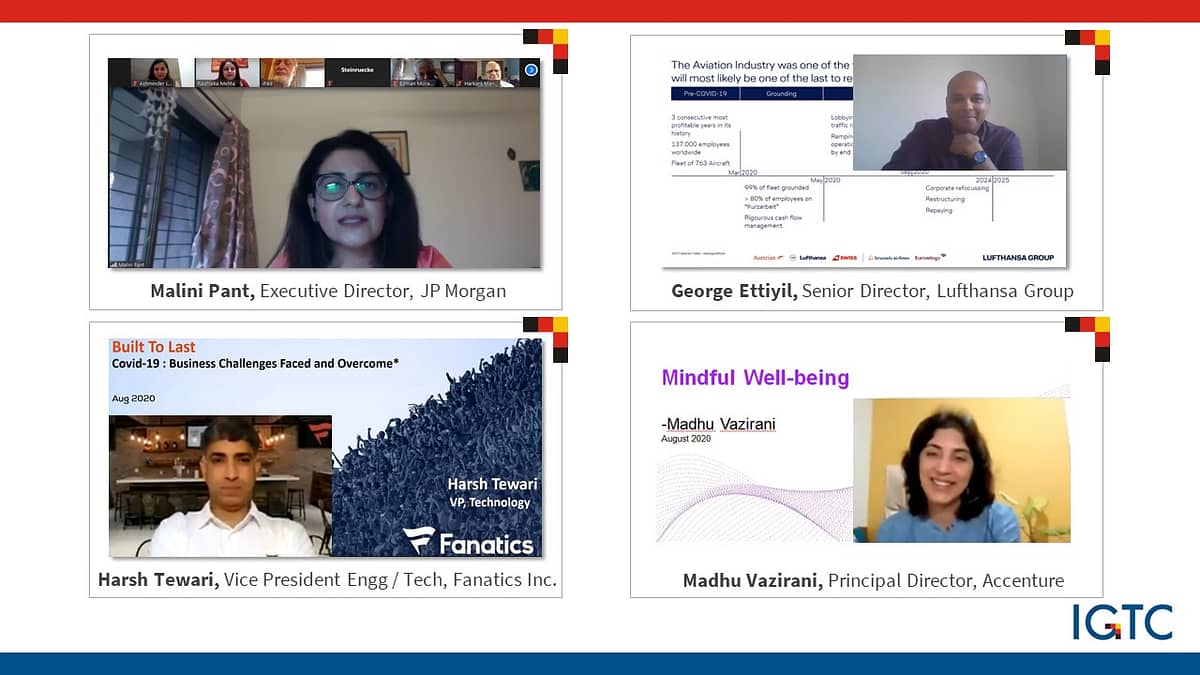Click the Pre-COVID-19 header on timeline slide
This screenshot has width=1200, height=675.
(x=705, y=93)
